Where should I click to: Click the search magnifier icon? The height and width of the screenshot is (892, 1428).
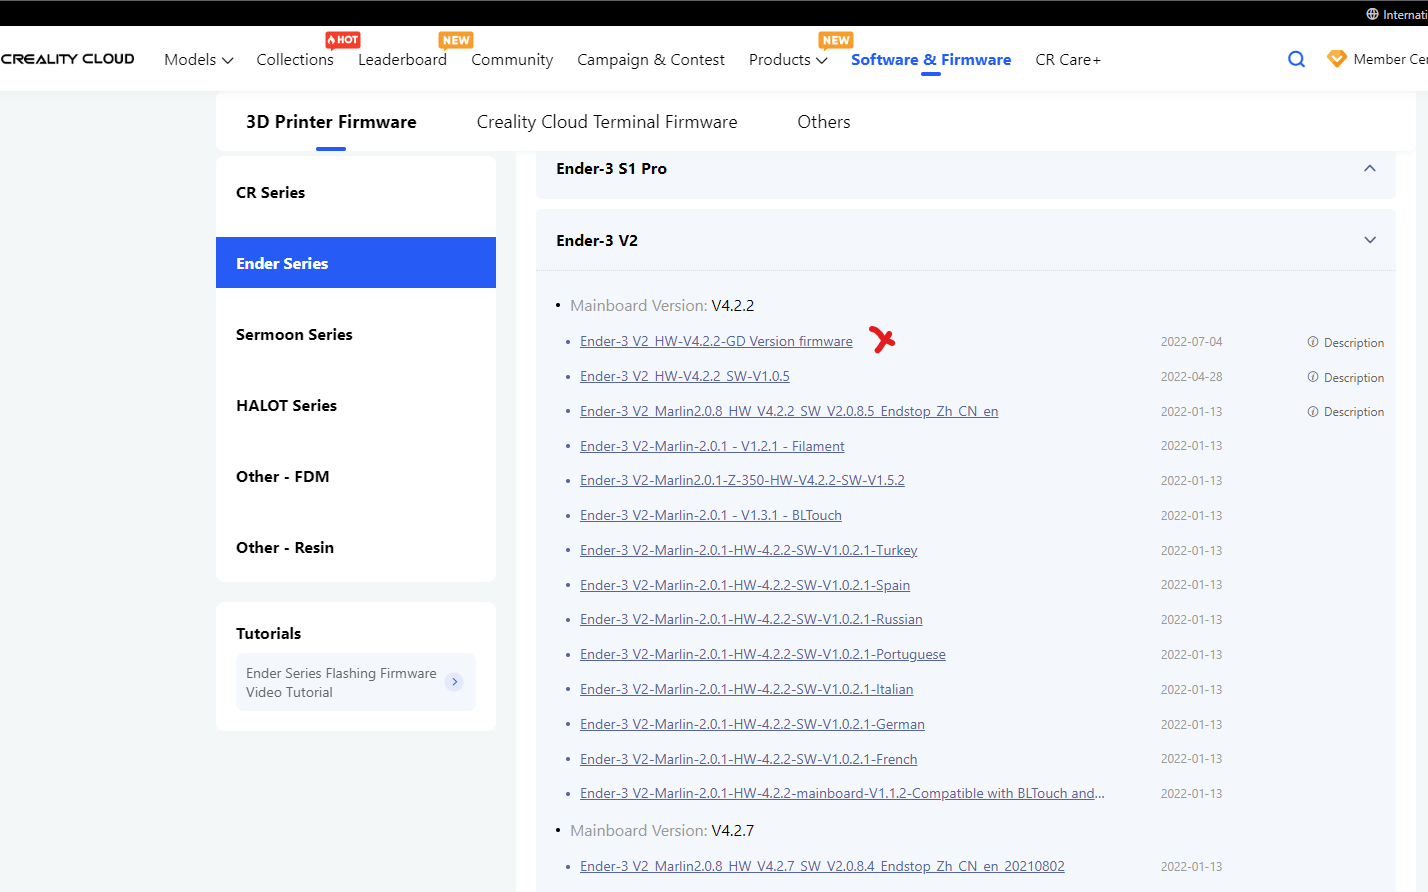pyautogui.click(x=1296, y=59)
